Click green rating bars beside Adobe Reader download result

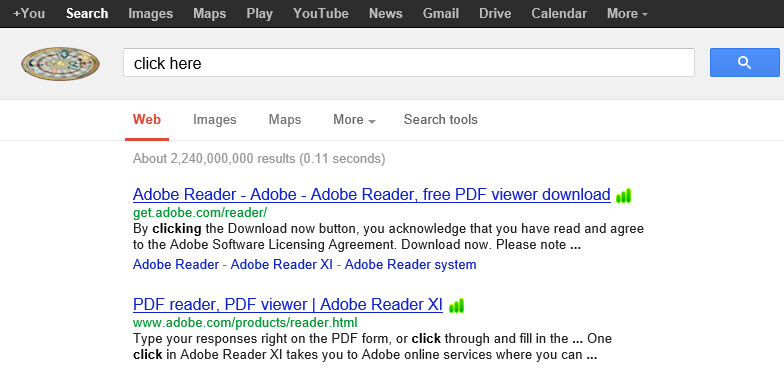tap(624, 196)
